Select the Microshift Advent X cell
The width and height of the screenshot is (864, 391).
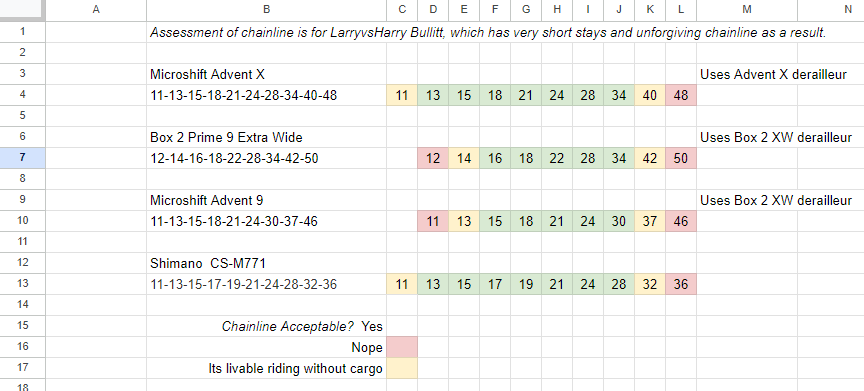click(x=266, y=74)
